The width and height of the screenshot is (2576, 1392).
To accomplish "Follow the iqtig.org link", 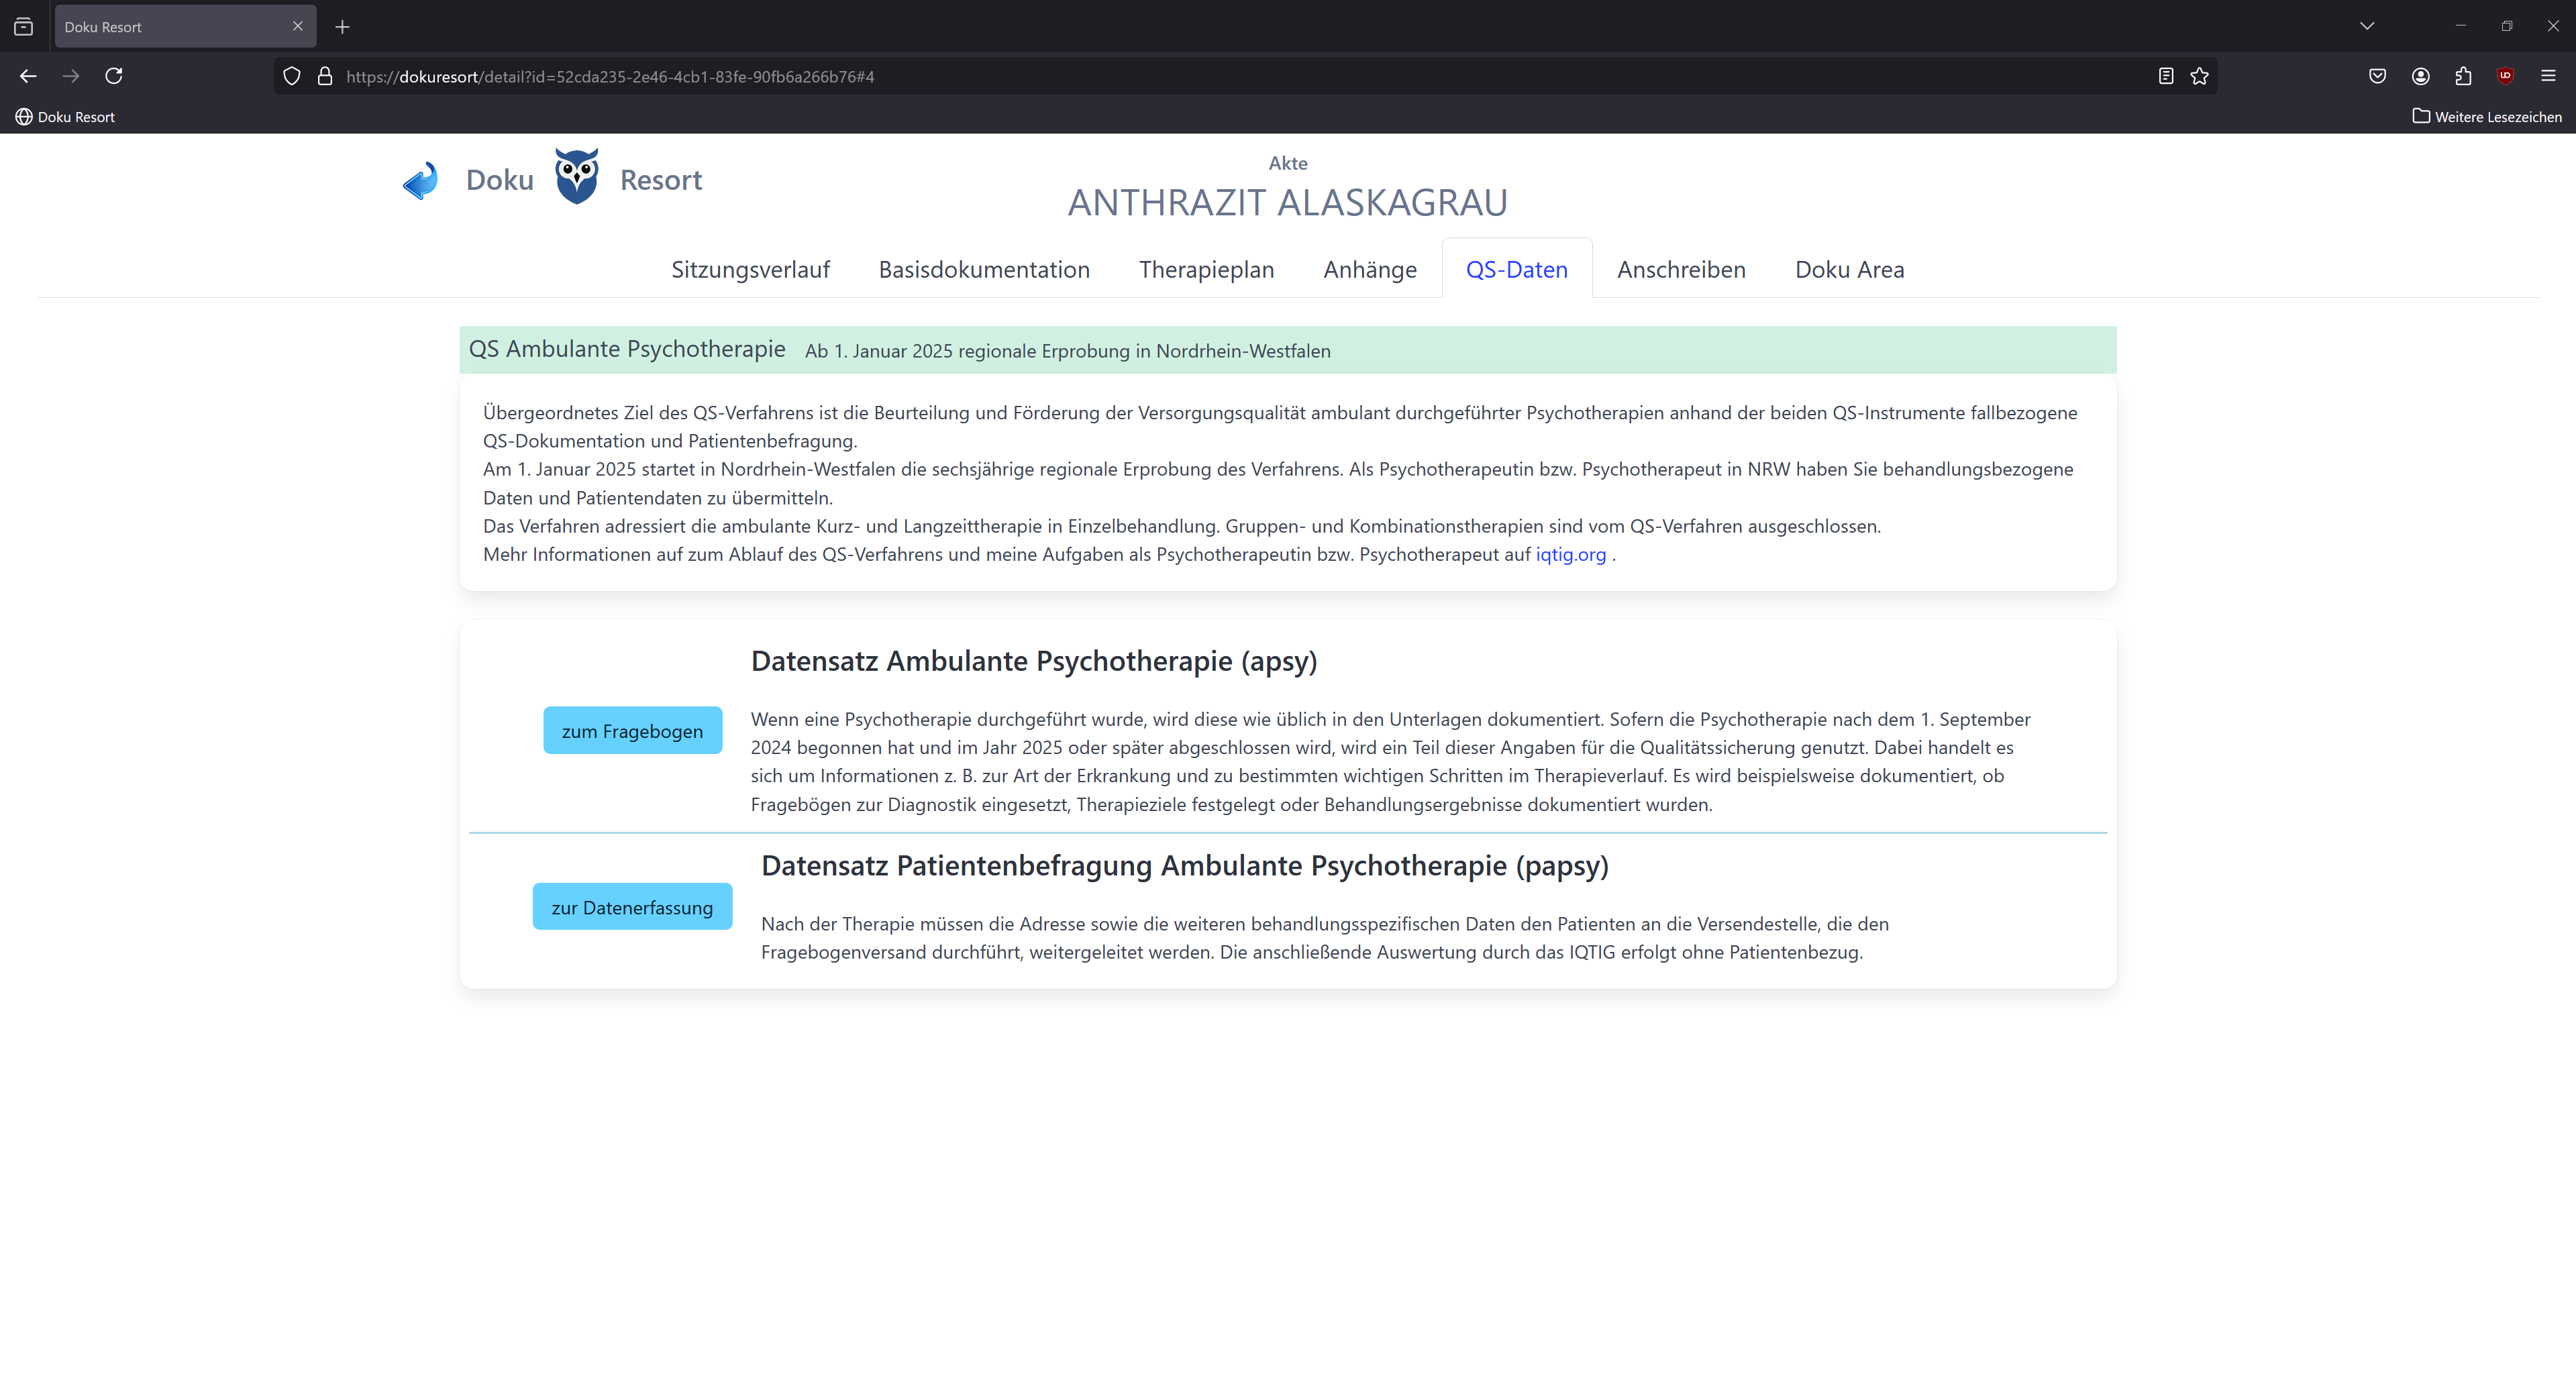I will point(1570,555).
